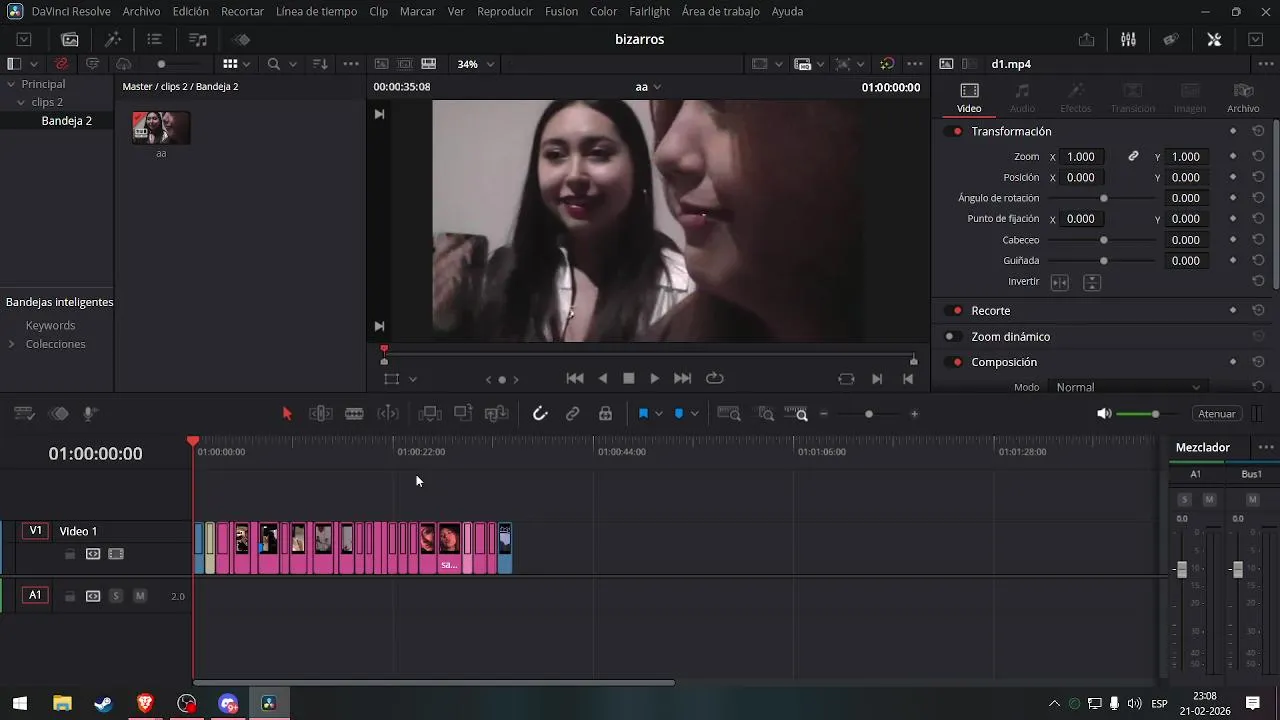Click the Detail Zoom timeline icon
This screenshot has width=1280, height=720.
pyautogui.click(x=766, y=414)
